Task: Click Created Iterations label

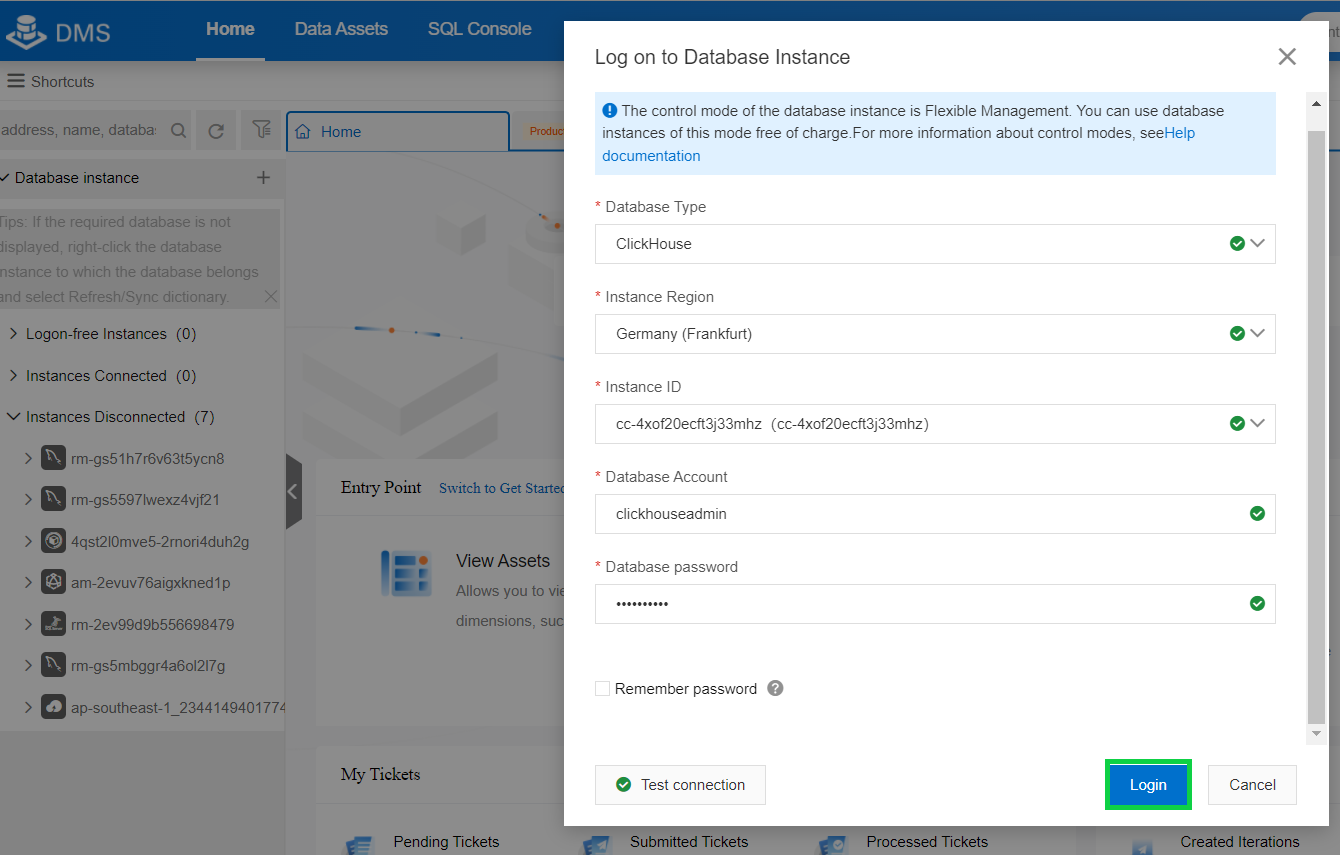Action: (1240, 842)
